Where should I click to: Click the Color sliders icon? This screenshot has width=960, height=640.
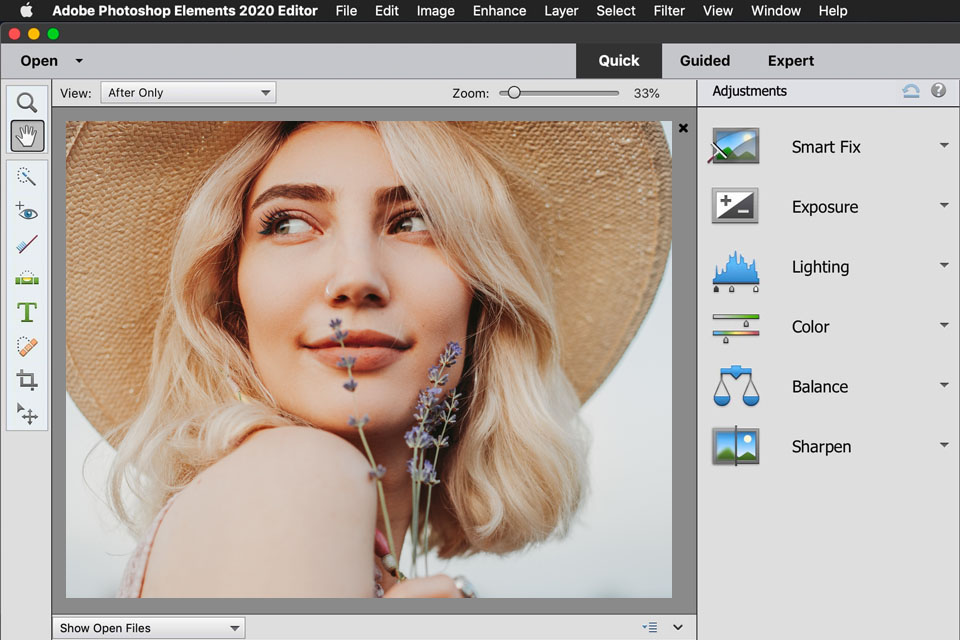point(736,328)
